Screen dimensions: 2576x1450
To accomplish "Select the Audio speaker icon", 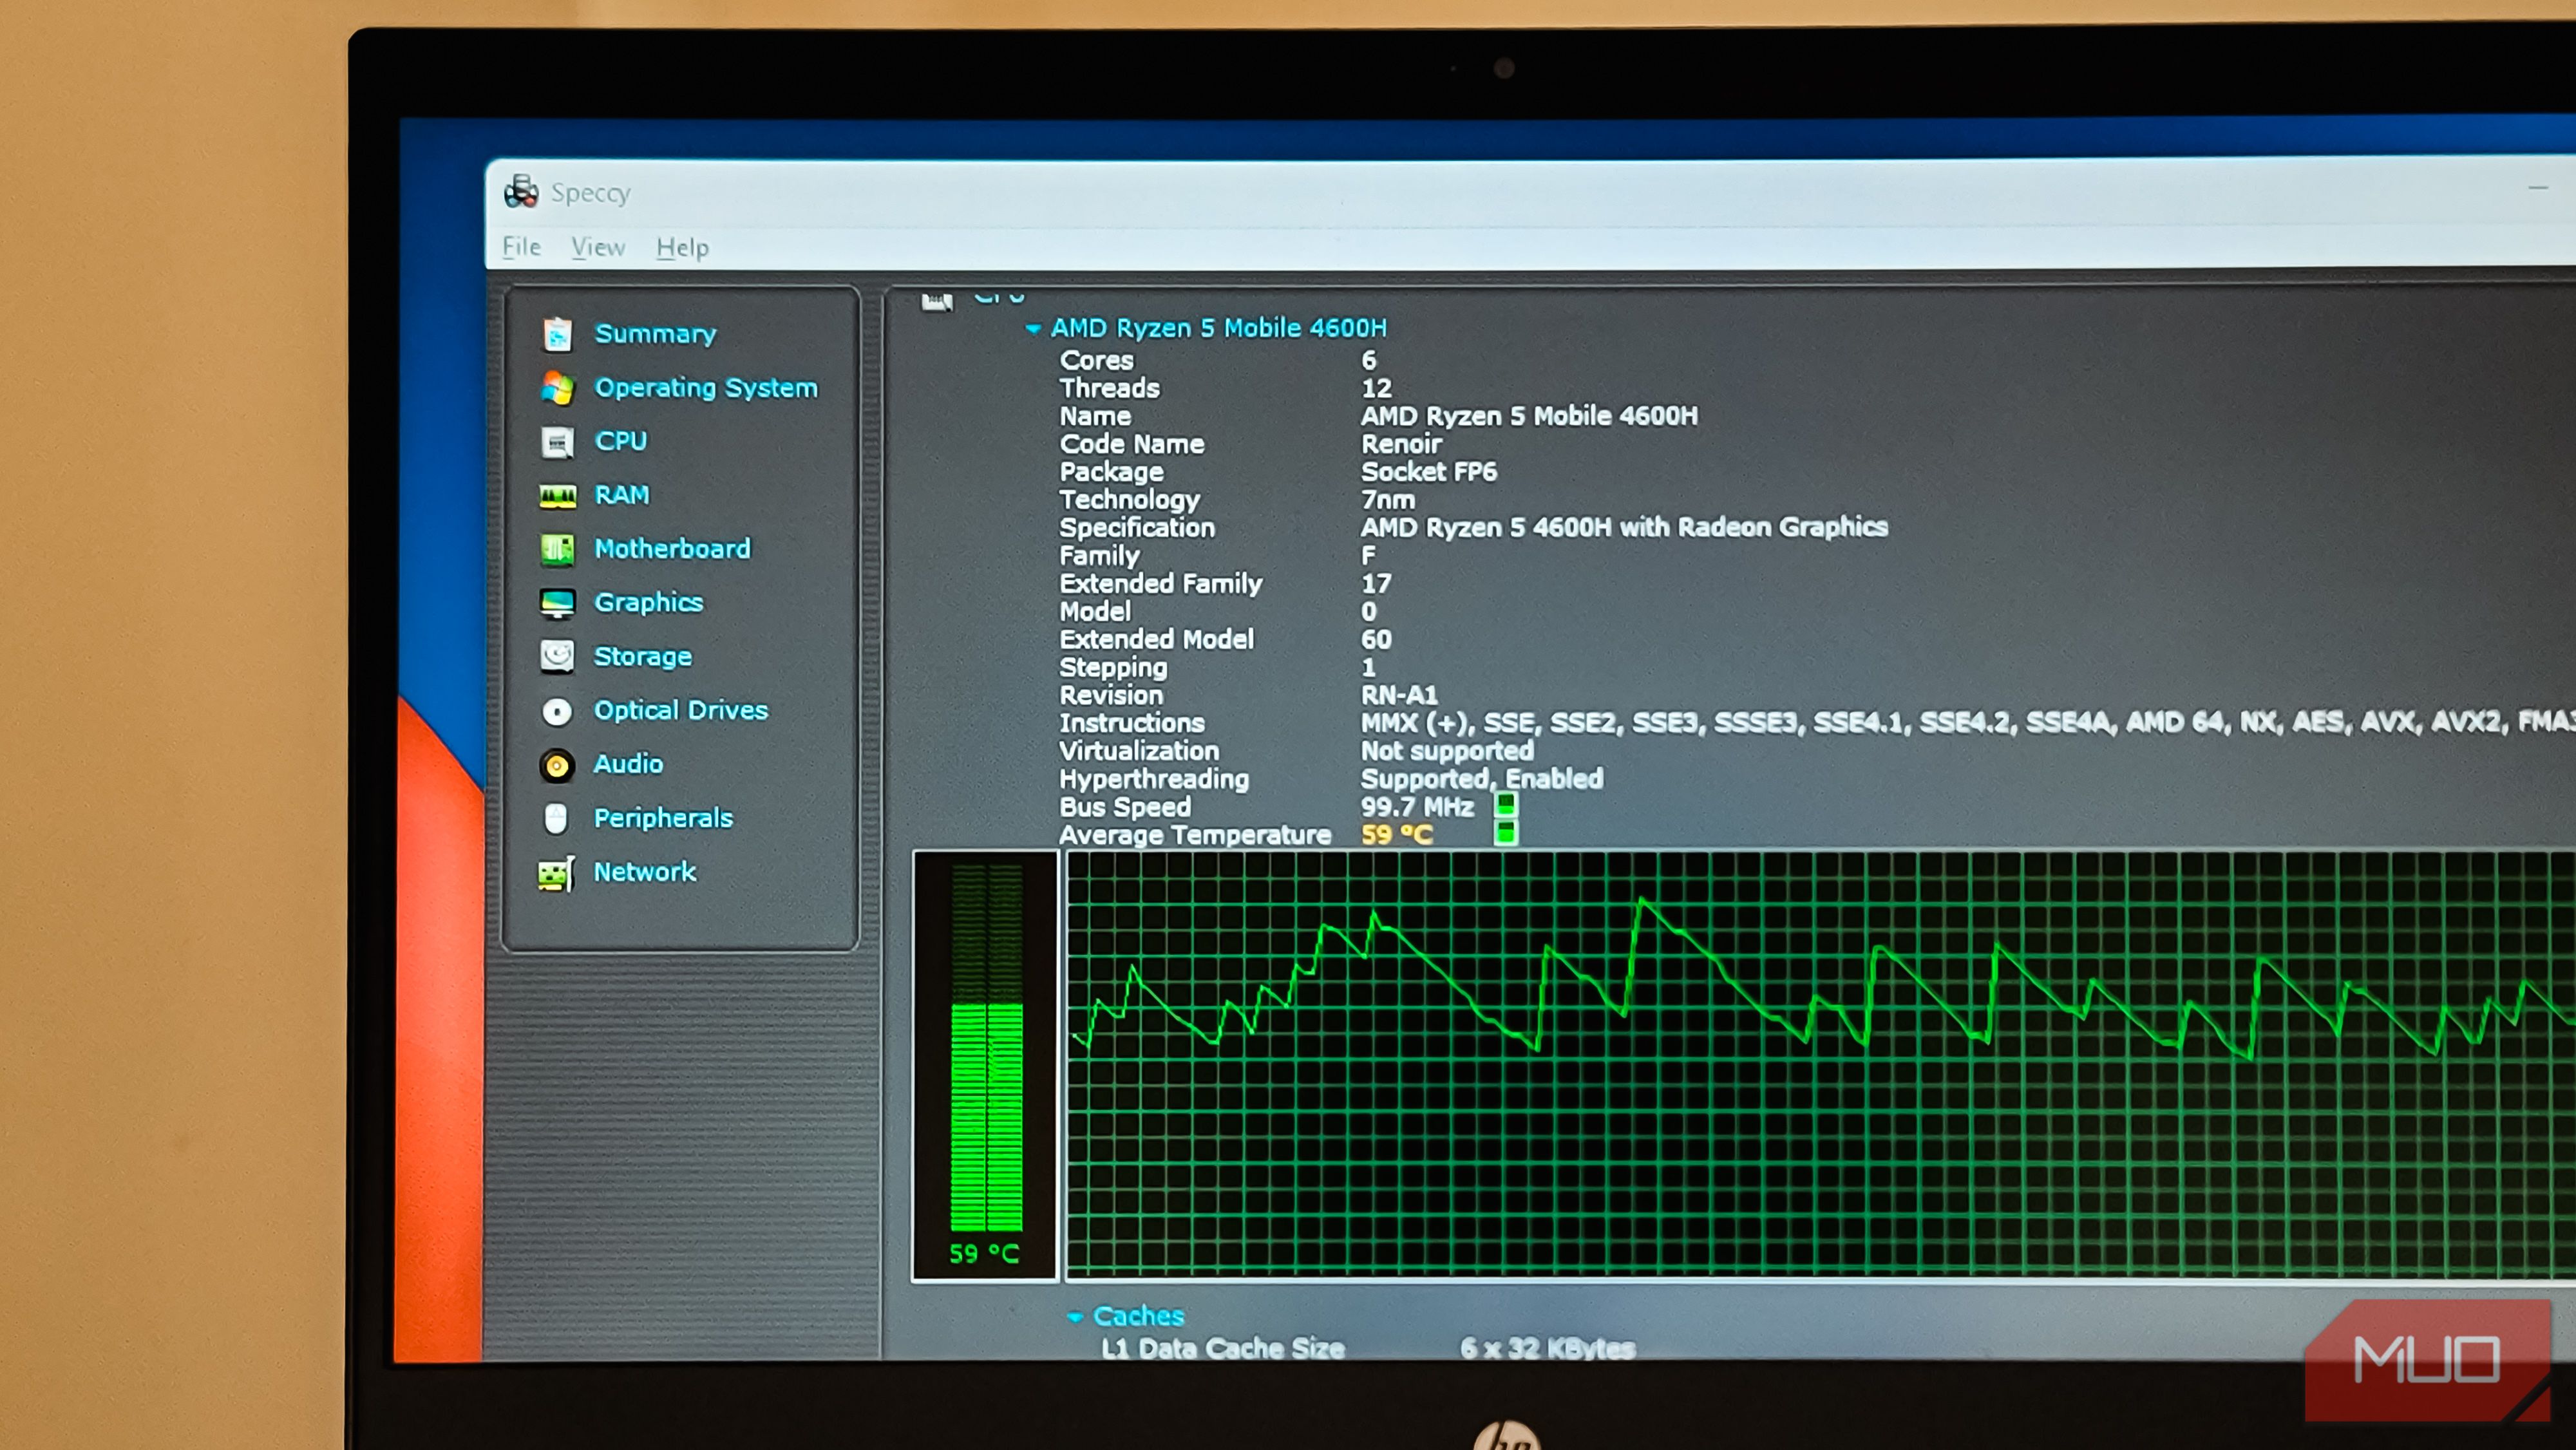I will [557, 764].
